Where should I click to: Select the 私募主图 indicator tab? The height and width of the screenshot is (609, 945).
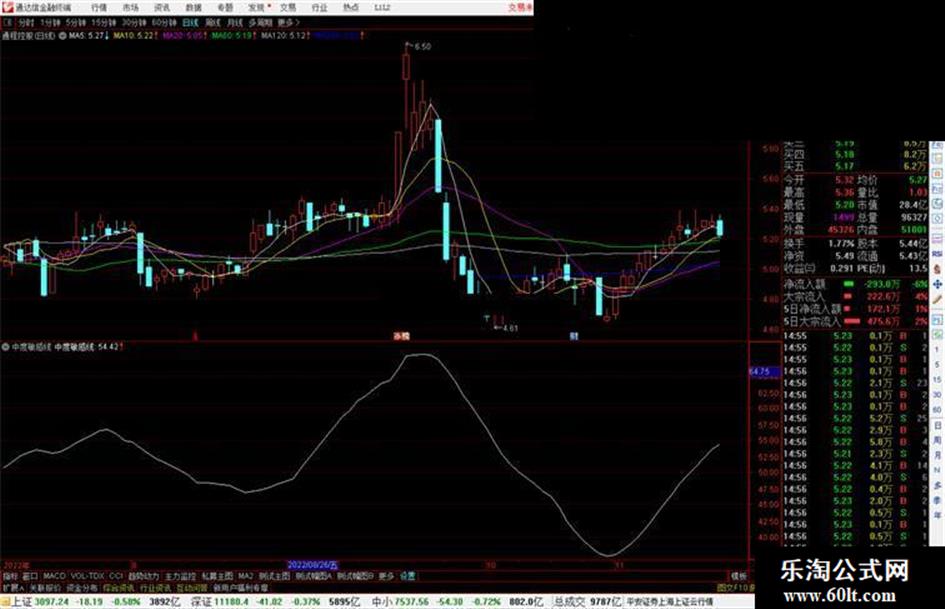(x=217, y=576)
